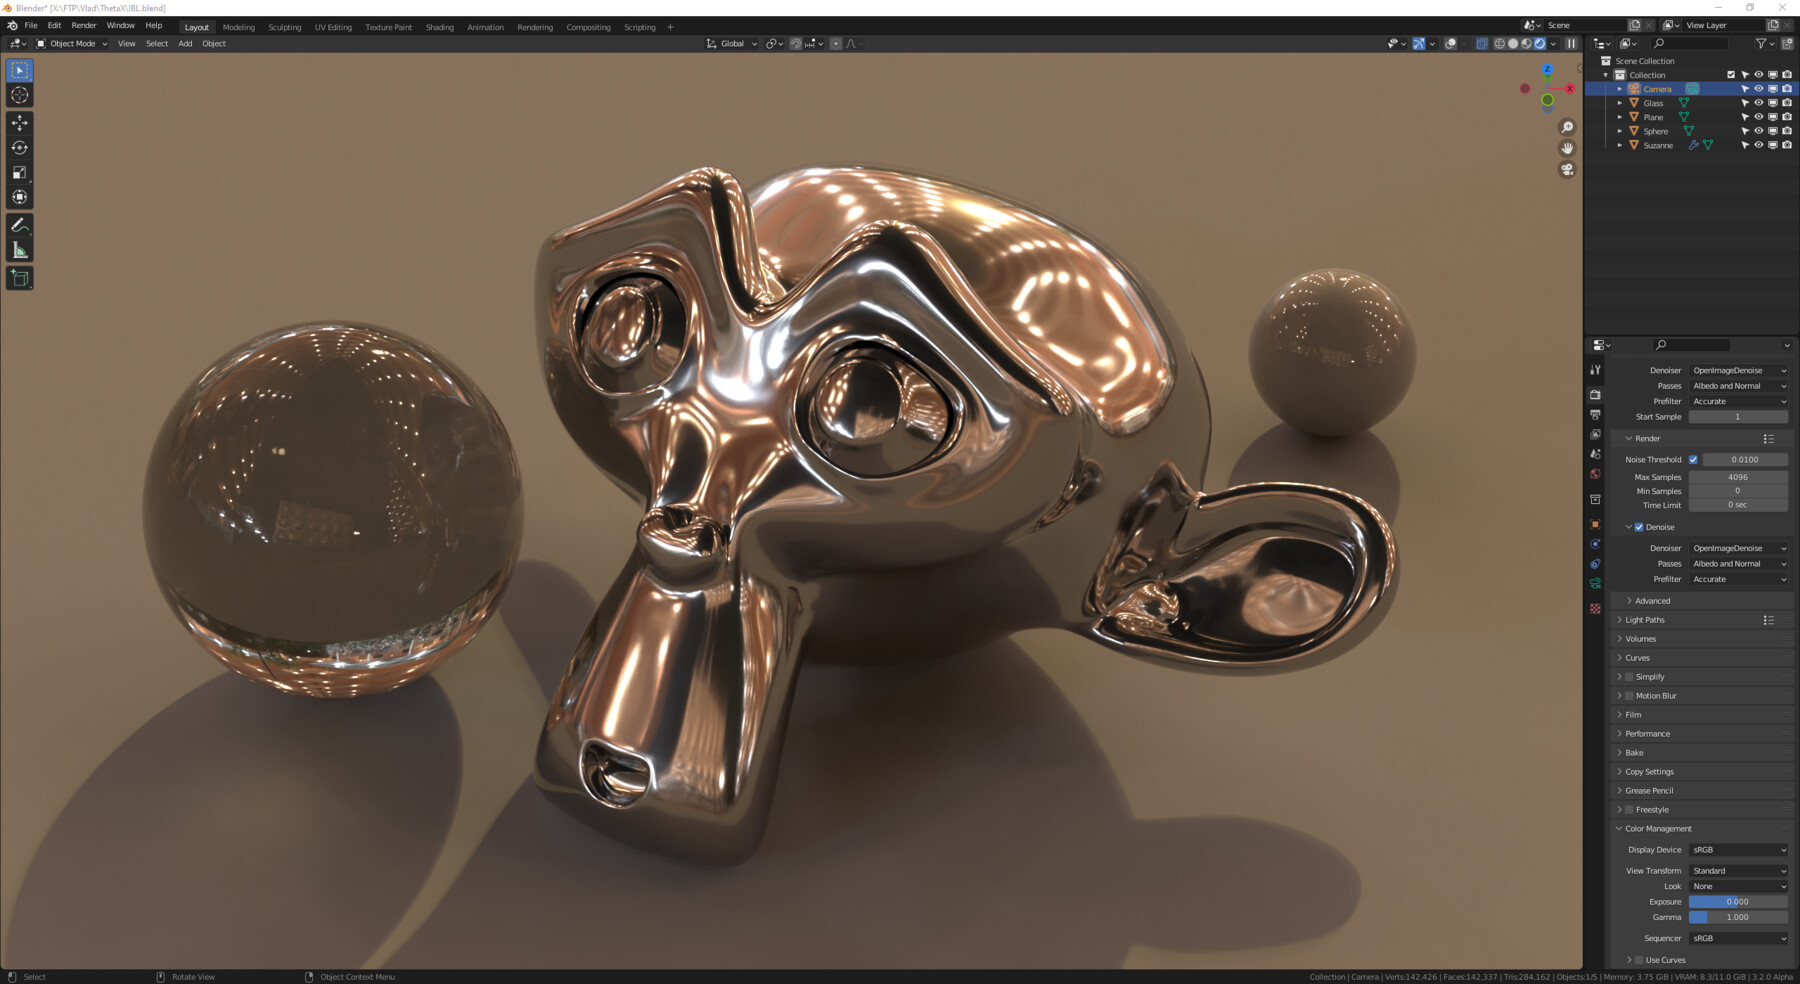Screen dimensions: 1800x984
Task: Adjust the Gamma slider
Action: pos(1738,917)
